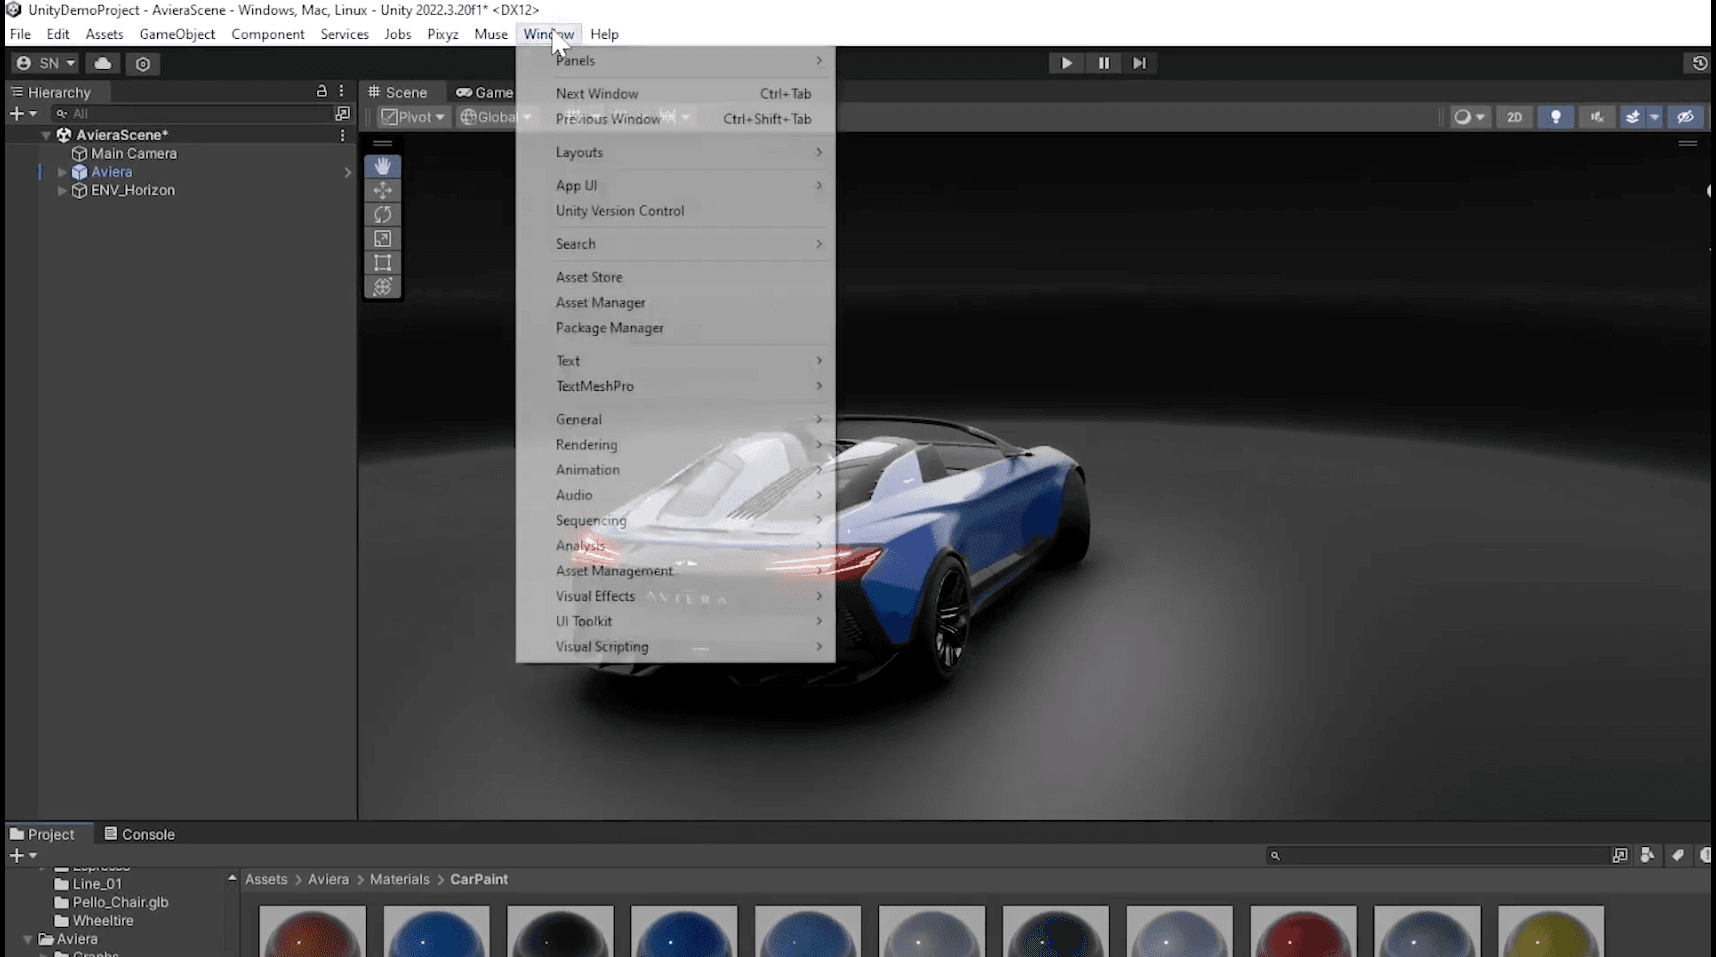The width and height of the screenshot is (1716, 957).
Task: Open the Unity Cloud icon in the top toolbar
Action: pos(103,63)
